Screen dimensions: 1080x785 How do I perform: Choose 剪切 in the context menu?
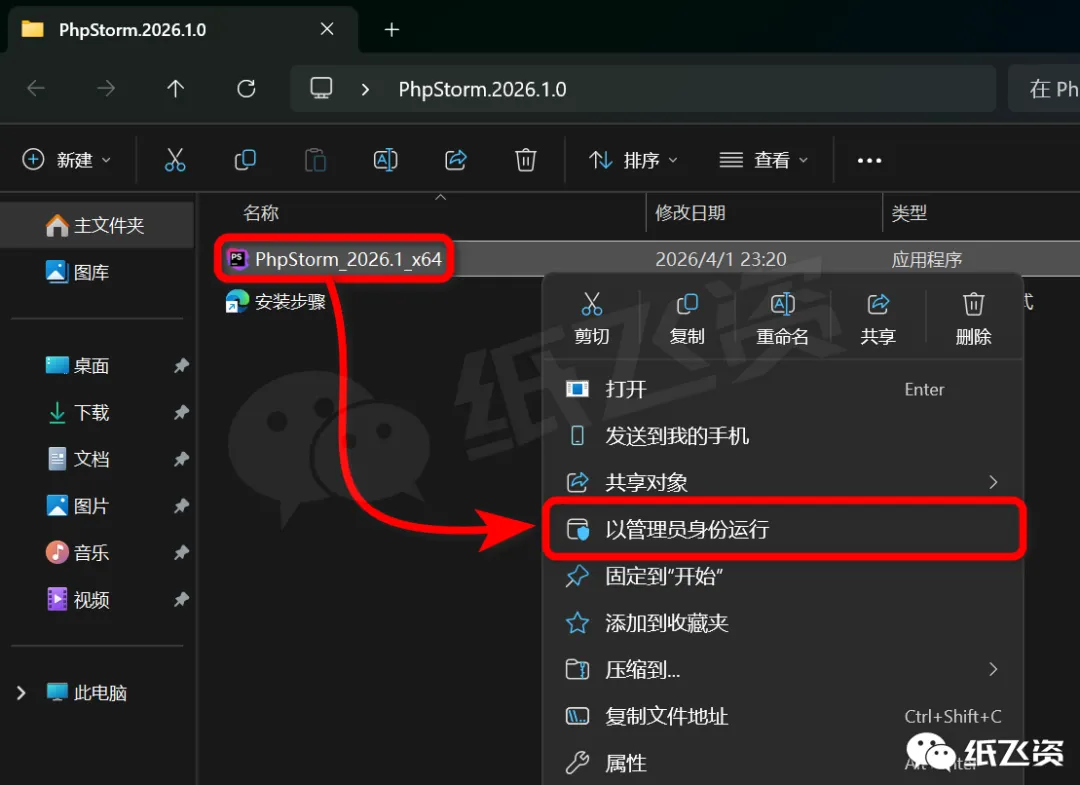tap(592, 318)
